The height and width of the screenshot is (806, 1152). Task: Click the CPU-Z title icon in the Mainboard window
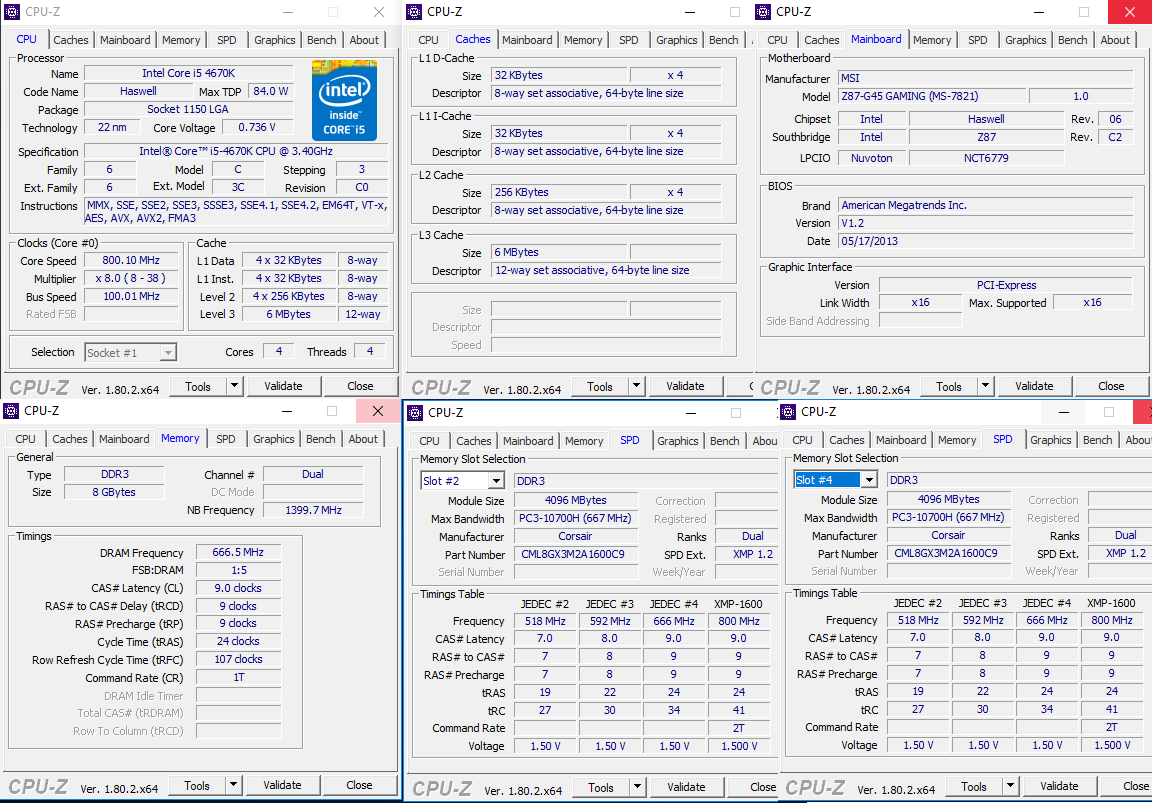click(763, 12)
